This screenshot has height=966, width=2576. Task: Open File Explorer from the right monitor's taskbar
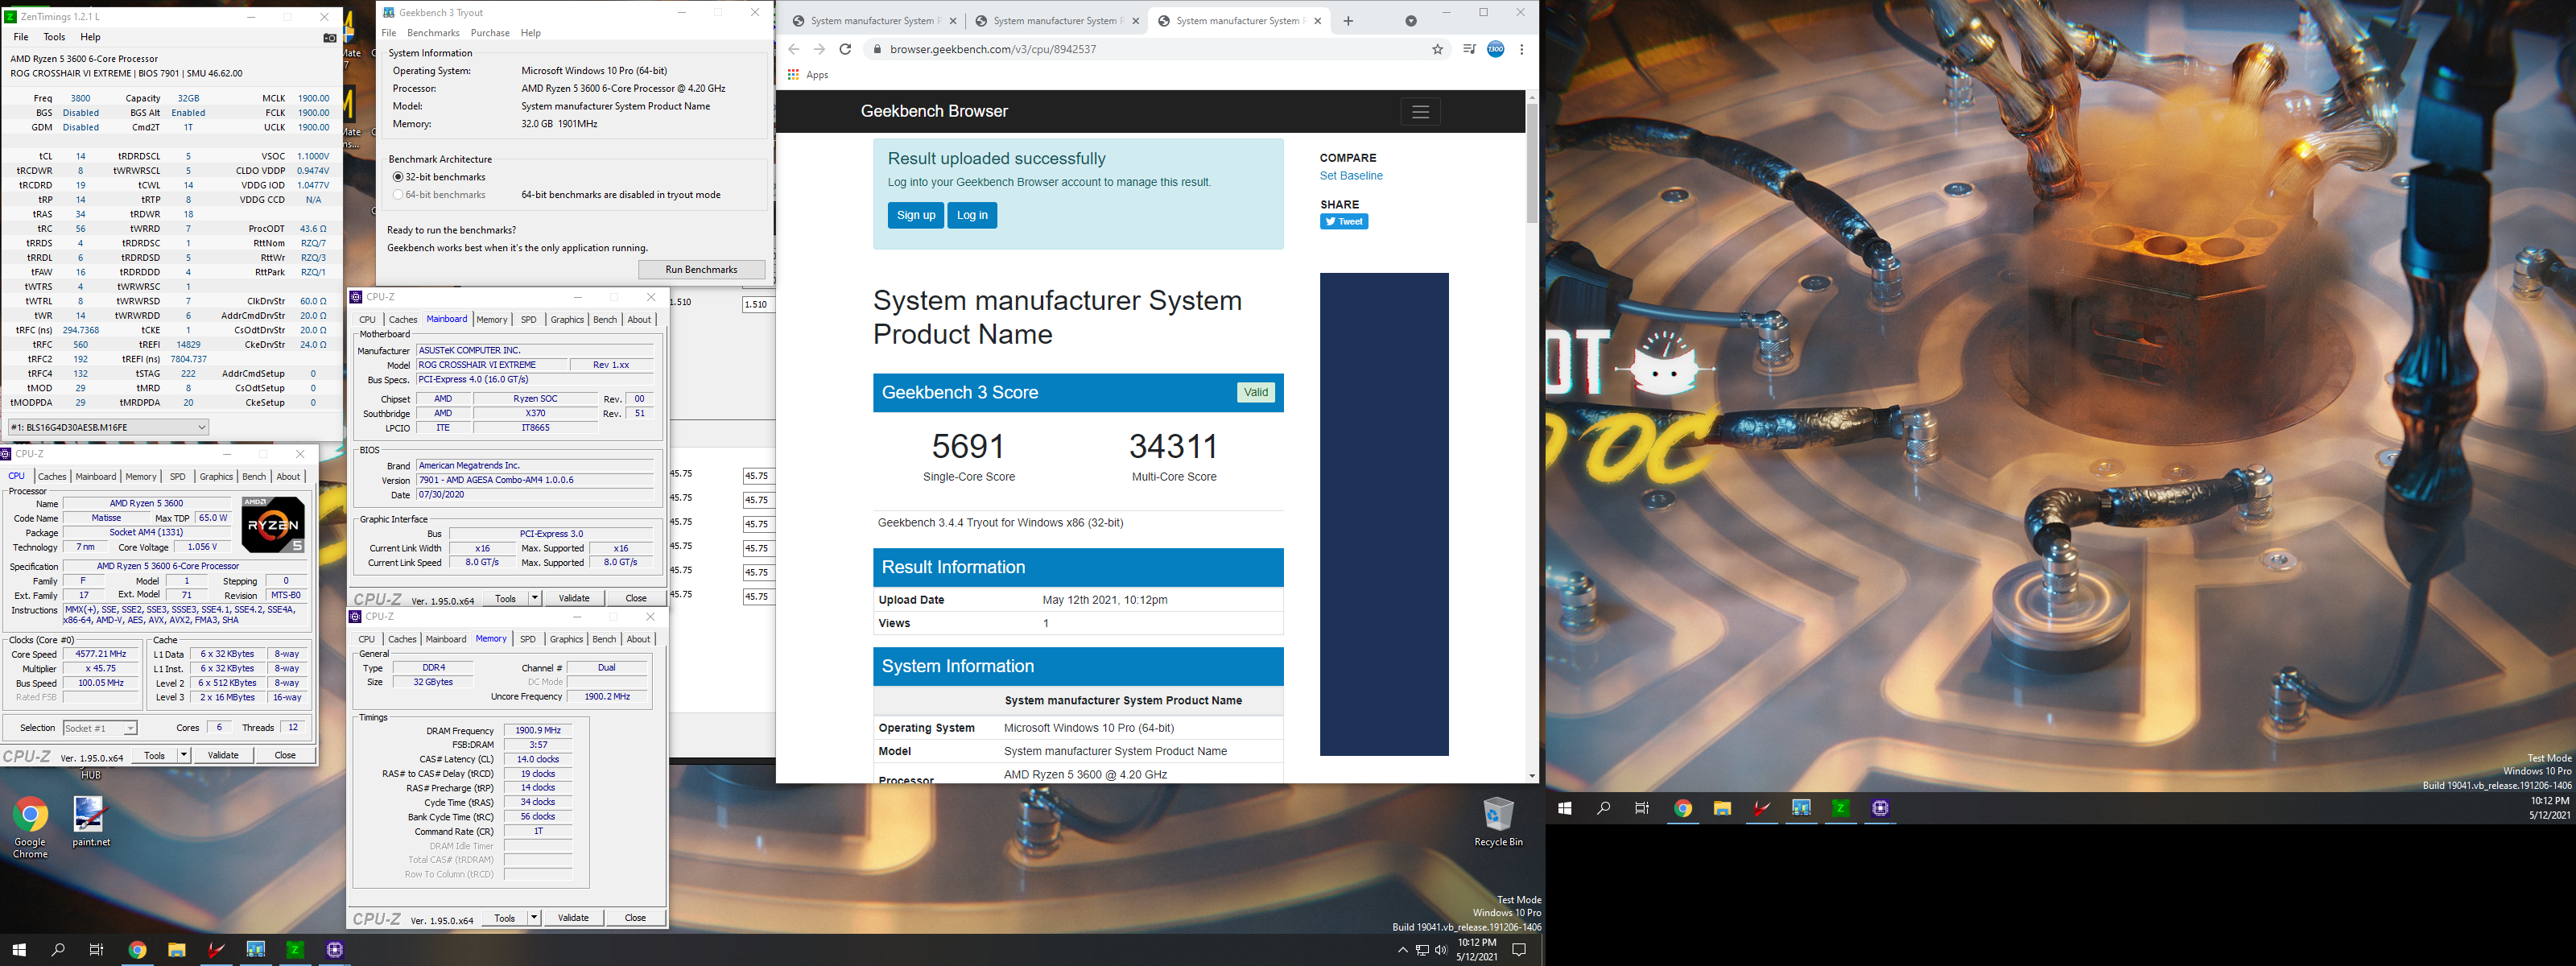pyautogui.click(x=1722, y=808)
